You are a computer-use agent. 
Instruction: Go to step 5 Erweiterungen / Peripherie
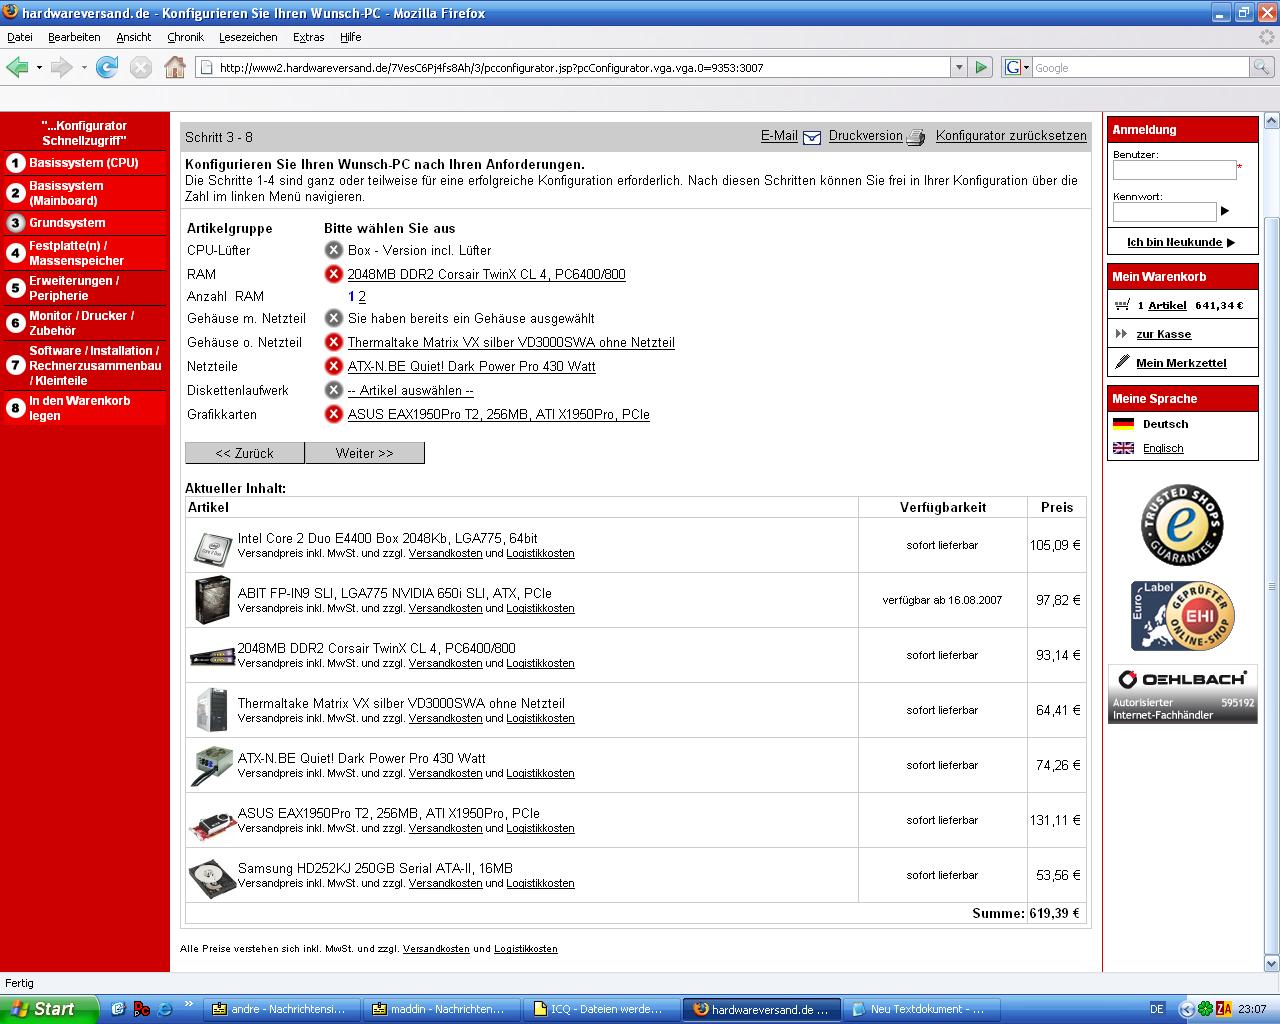[x=85, y=288]
